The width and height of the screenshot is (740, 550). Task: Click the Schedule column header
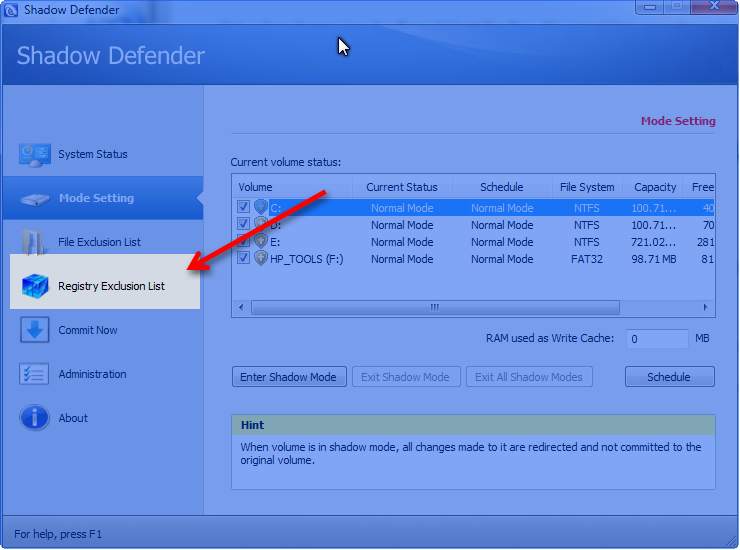tap(502, 187)
